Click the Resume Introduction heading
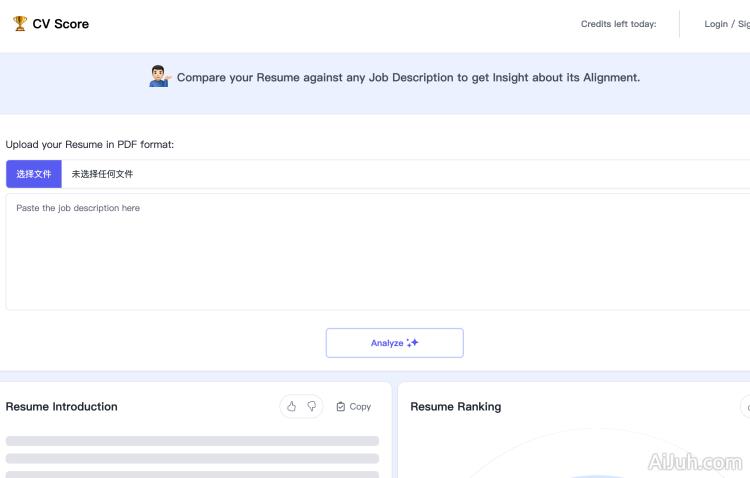The height and width of the screenshot is (478, 750). (x=62, y=407)
